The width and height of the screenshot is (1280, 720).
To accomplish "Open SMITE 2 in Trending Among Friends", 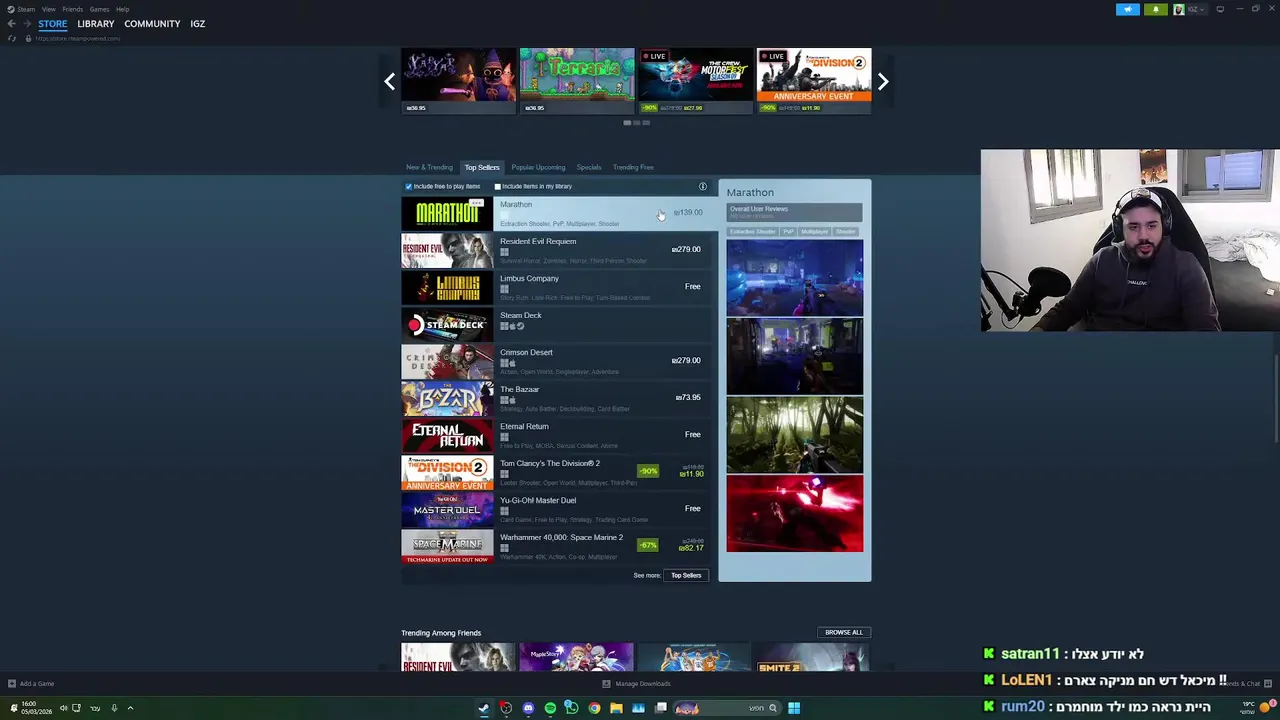I will [814, 658].
